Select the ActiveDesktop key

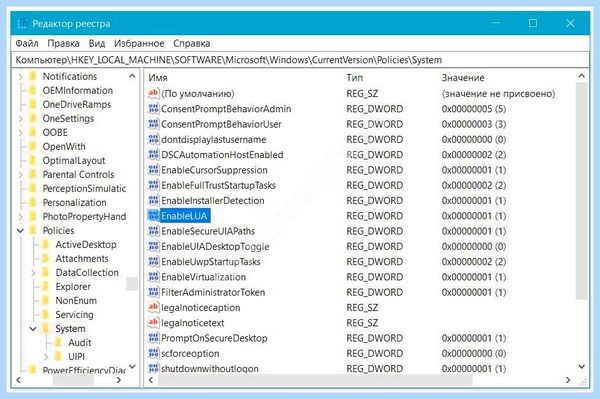point(86,245)
